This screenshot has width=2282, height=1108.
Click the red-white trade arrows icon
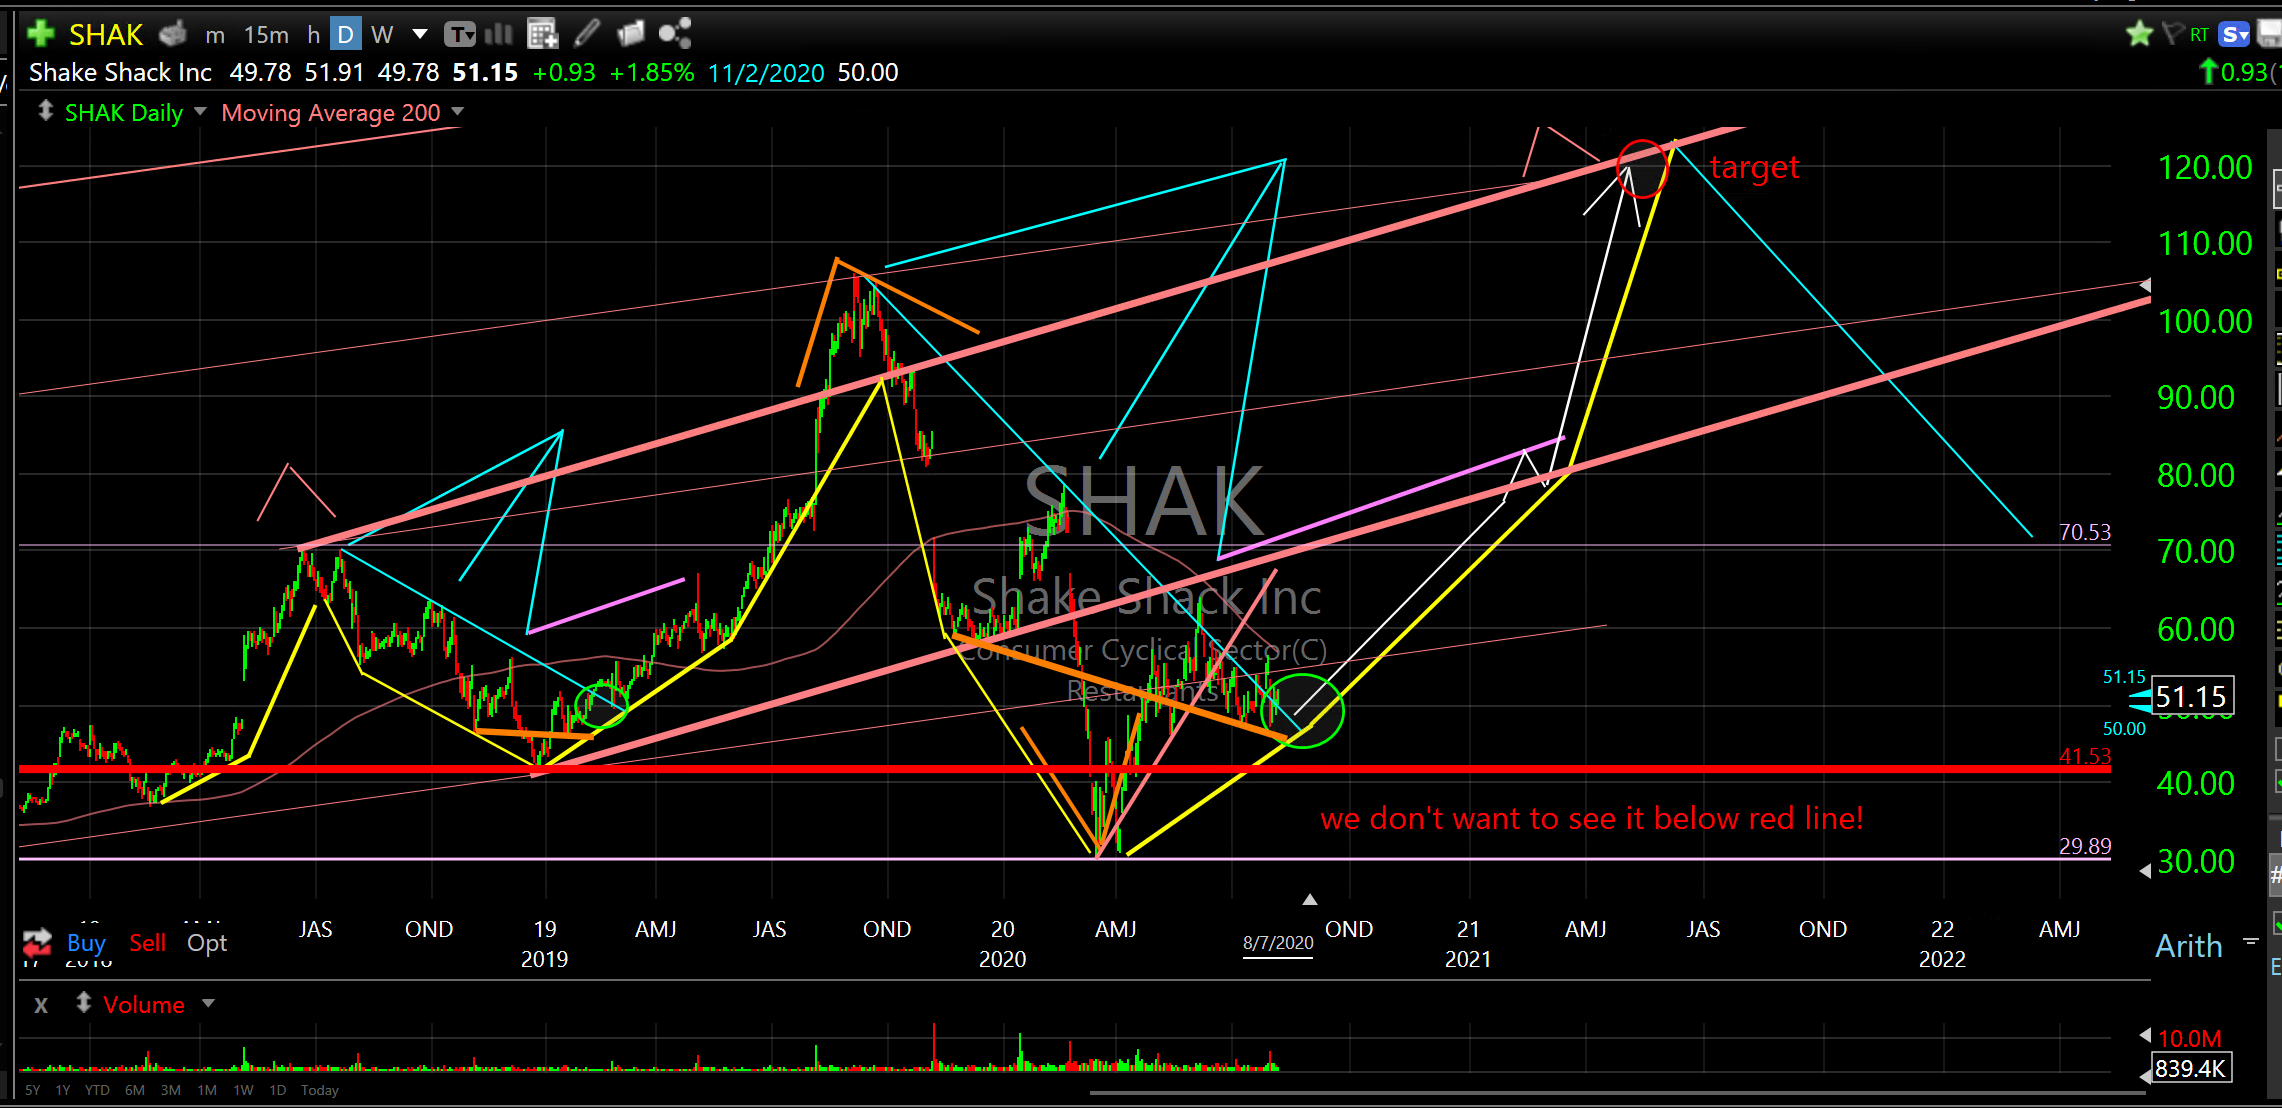37,942
